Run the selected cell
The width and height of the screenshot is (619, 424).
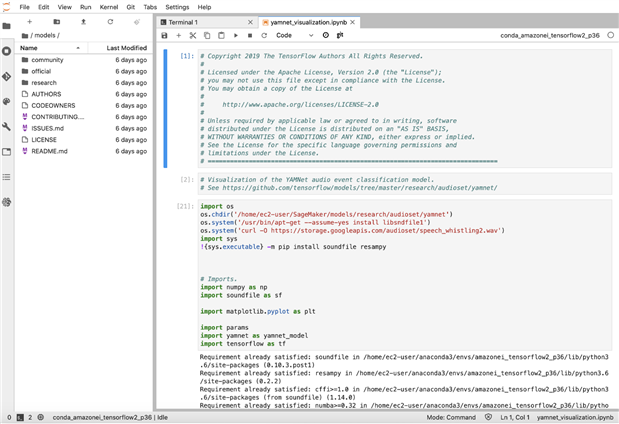236,36
